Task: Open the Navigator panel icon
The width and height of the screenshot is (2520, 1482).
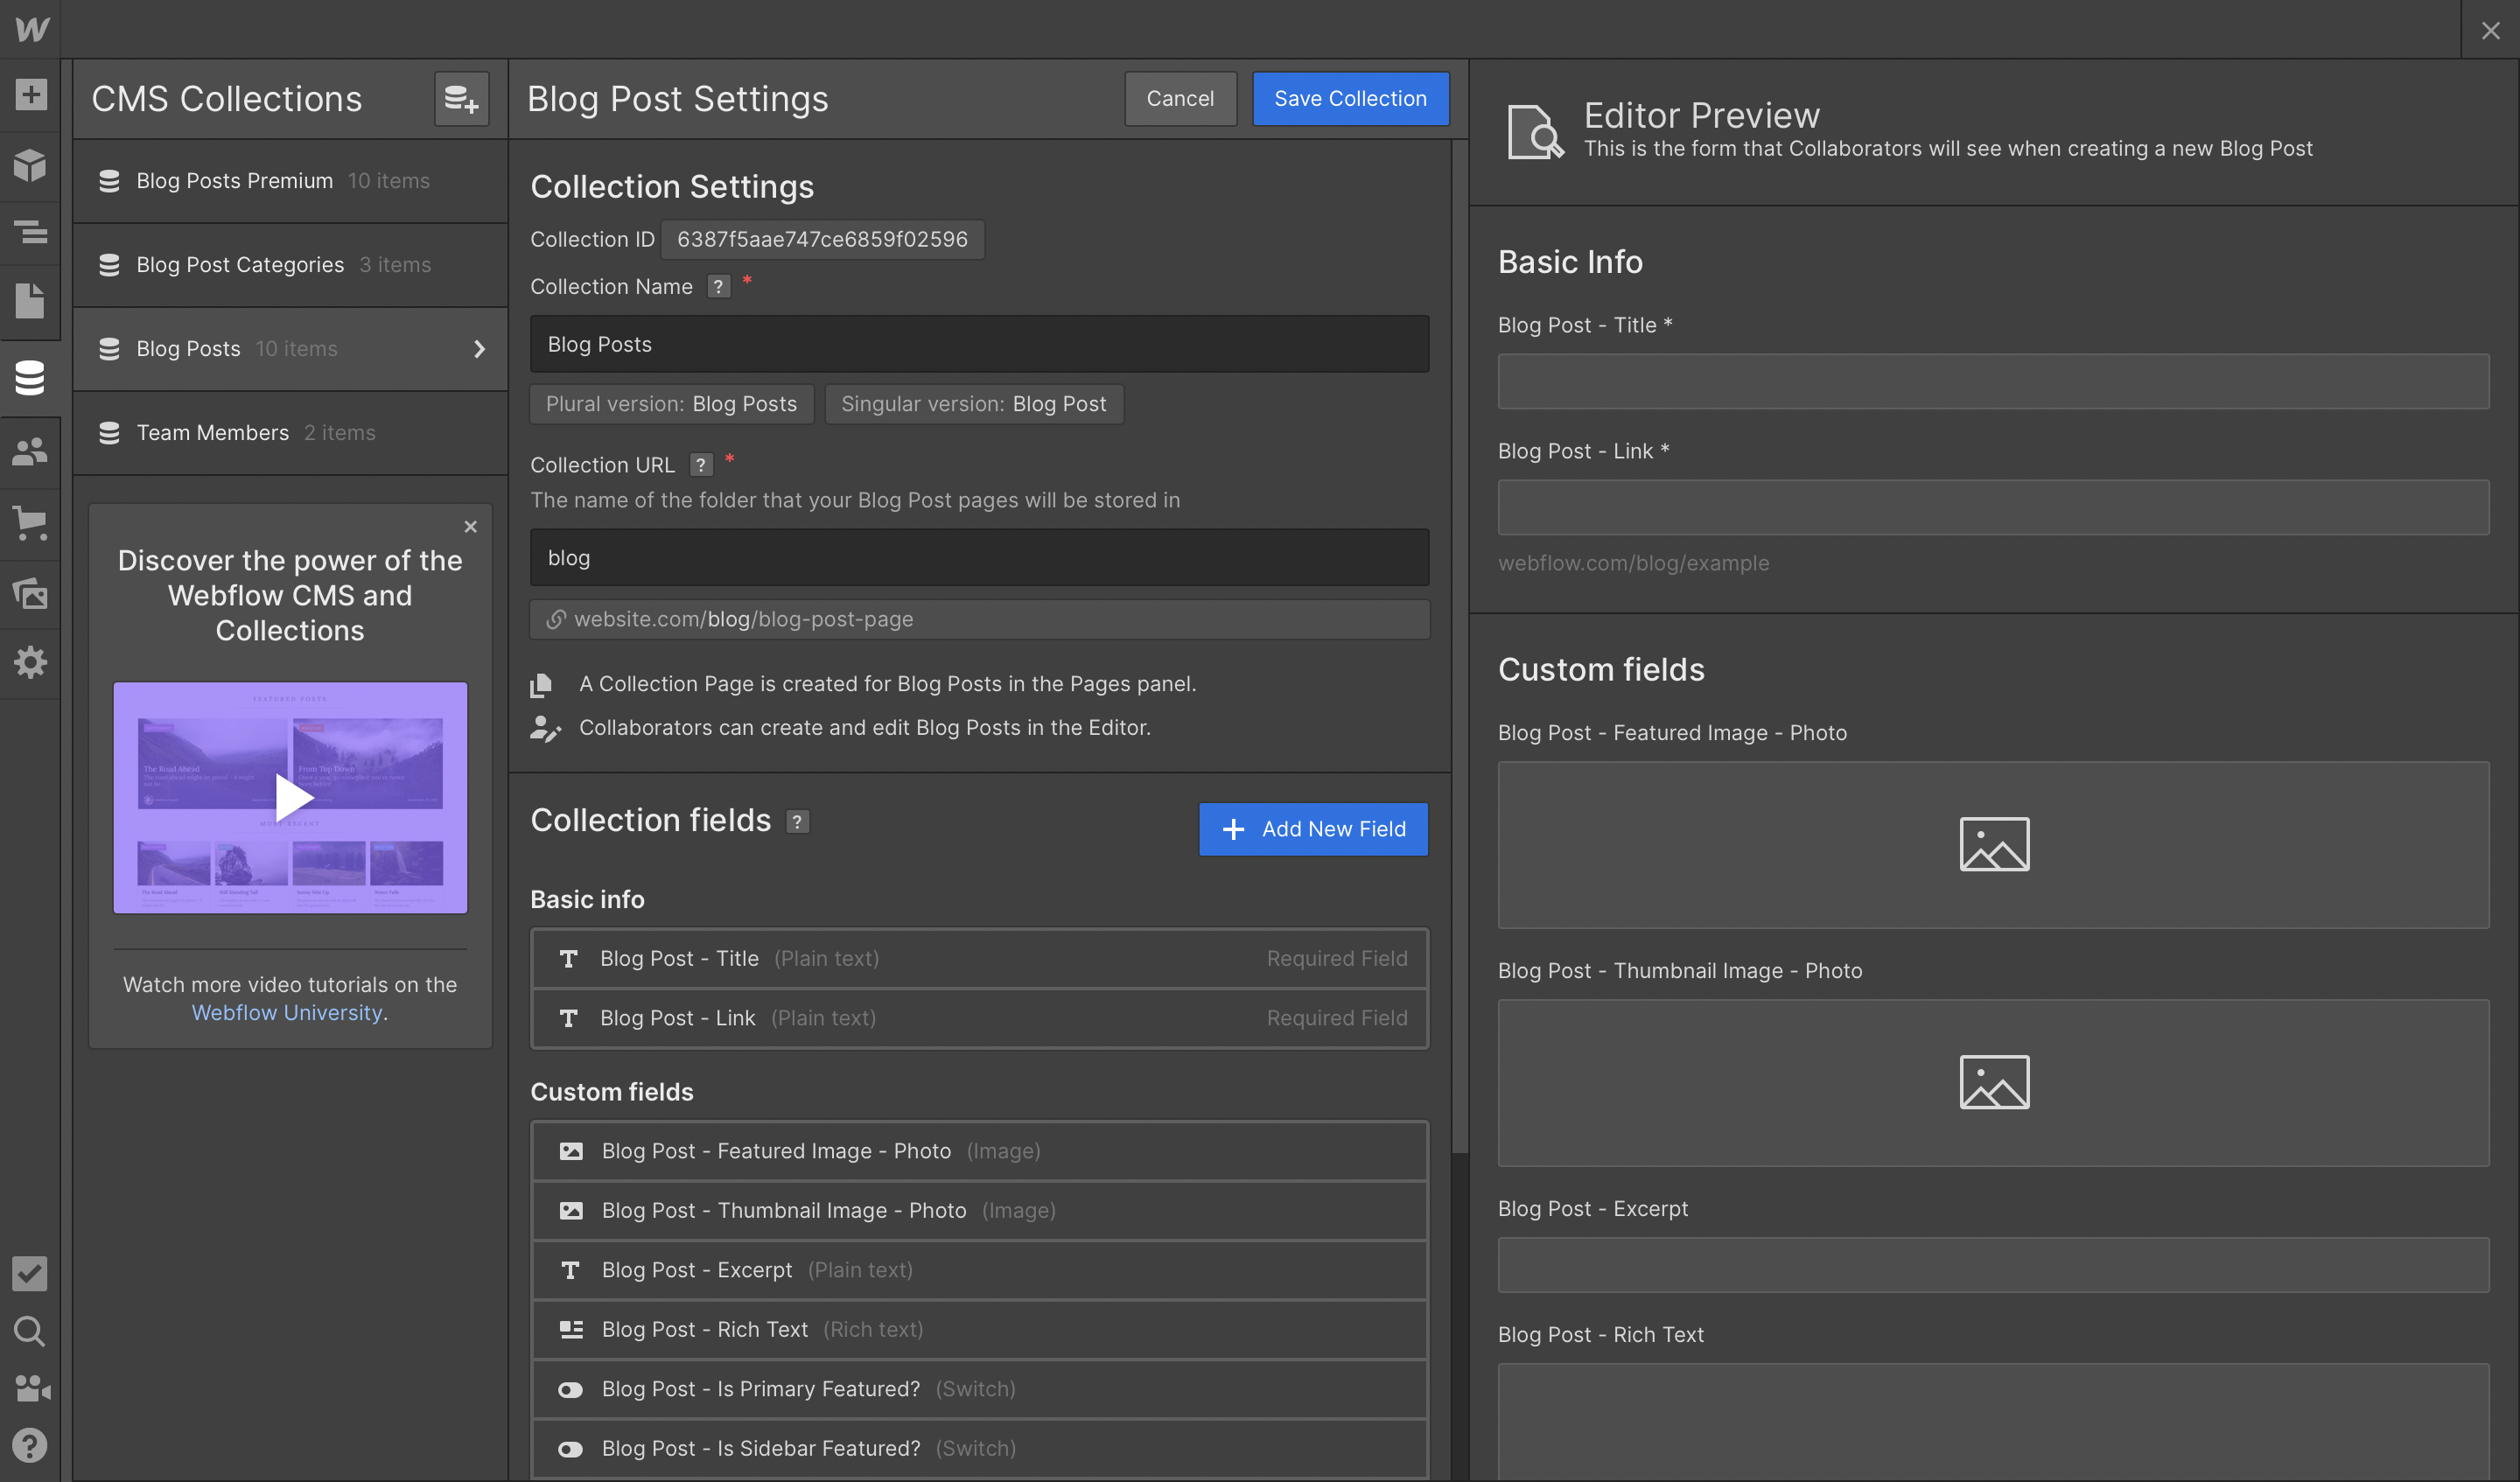Action: pos(30,232)
